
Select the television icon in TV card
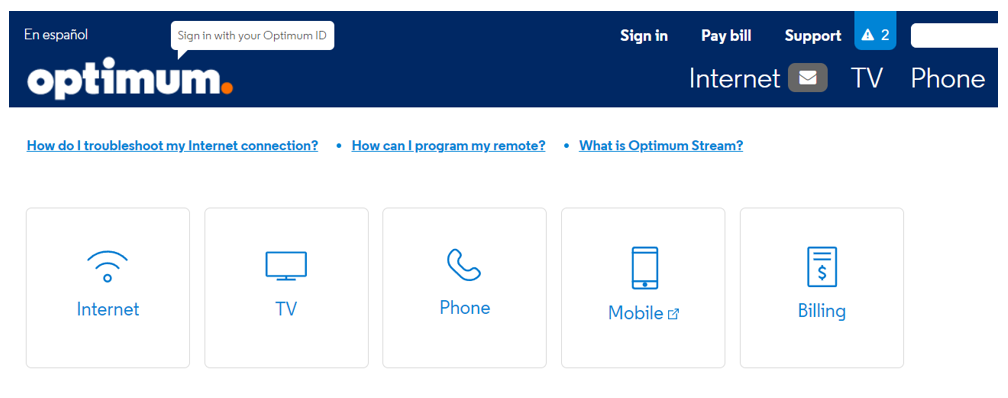(x=286, y=266)
